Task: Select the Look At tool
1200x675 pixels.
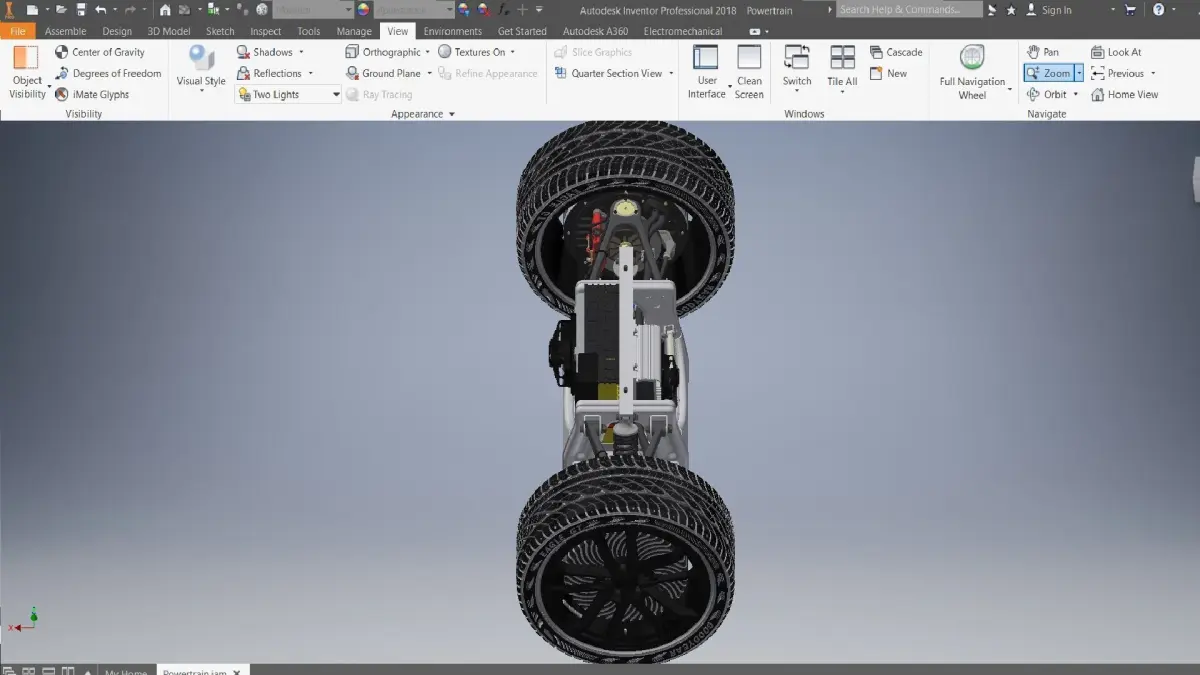Action: point(1116,52)
